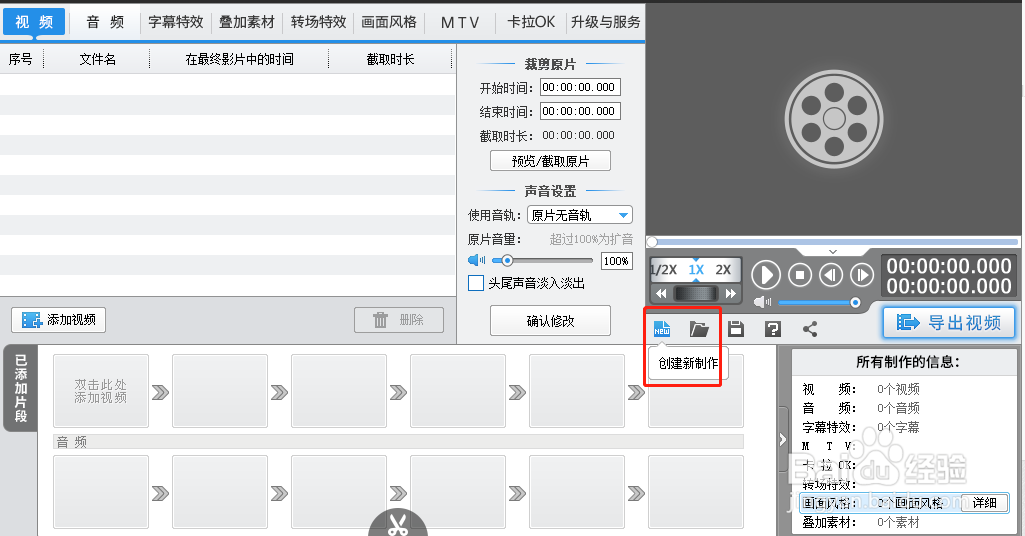Viewport: 1025px width, 536px height.
Task: Click the 在最终影片中的时间 column header
Action: 239,59
